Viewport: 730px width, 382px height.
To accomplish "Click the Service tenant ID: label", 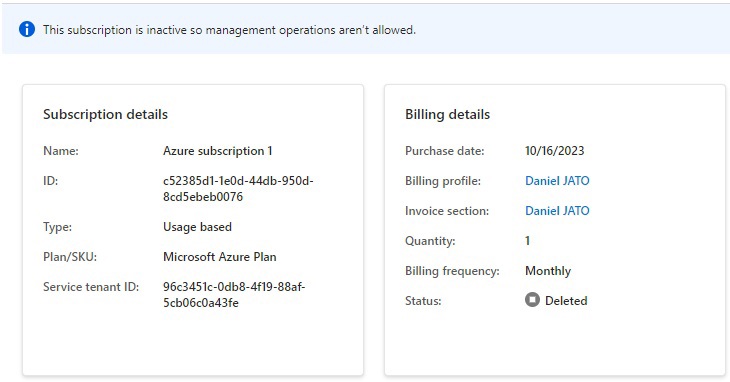I will (91, 287).
